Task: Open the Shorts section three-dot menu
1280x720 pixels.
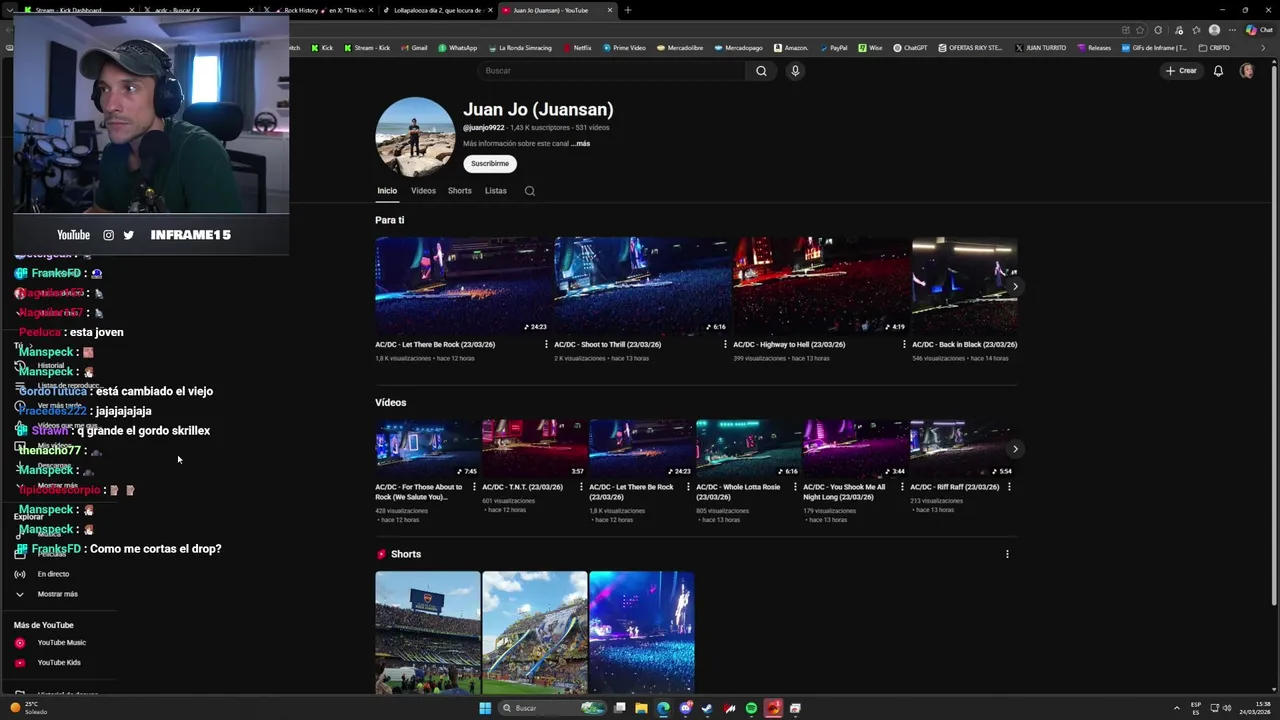Action: (x=1007, y=554)
